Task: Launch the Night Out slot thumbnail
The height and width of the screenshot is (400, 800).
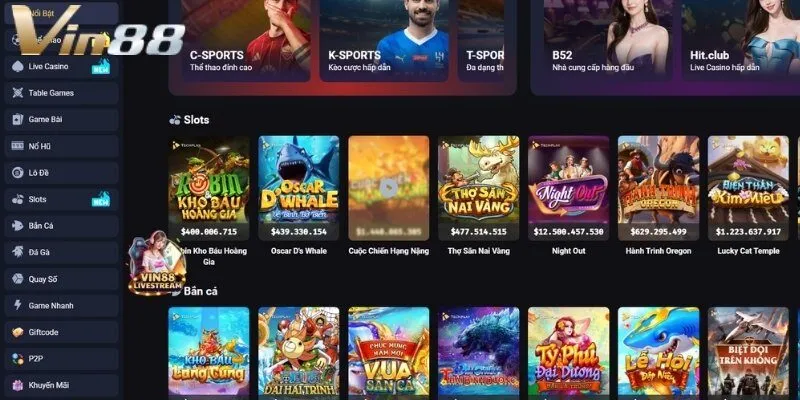Action: pos(568,188)
